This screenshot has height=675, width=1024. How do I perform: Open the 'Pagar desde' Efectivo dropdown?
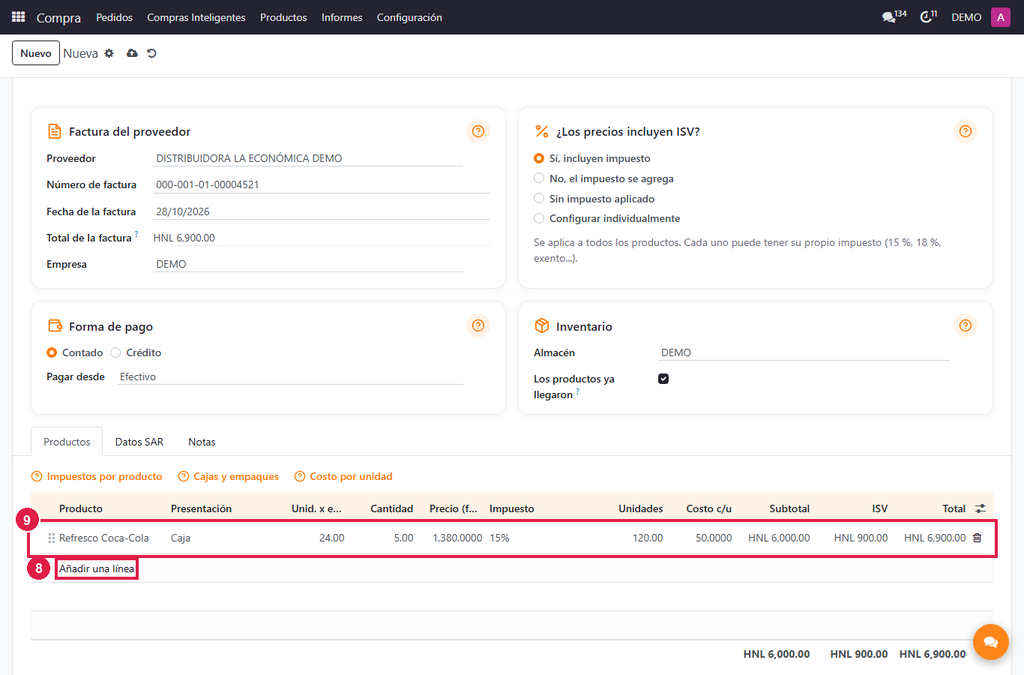290,377
